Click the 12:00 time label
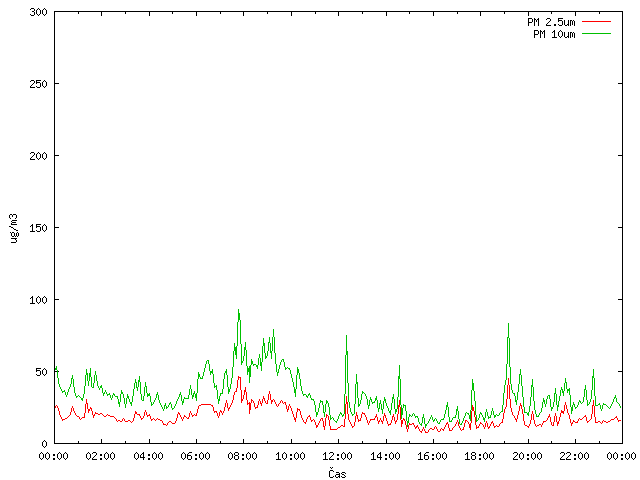 (x=337, y=456)
